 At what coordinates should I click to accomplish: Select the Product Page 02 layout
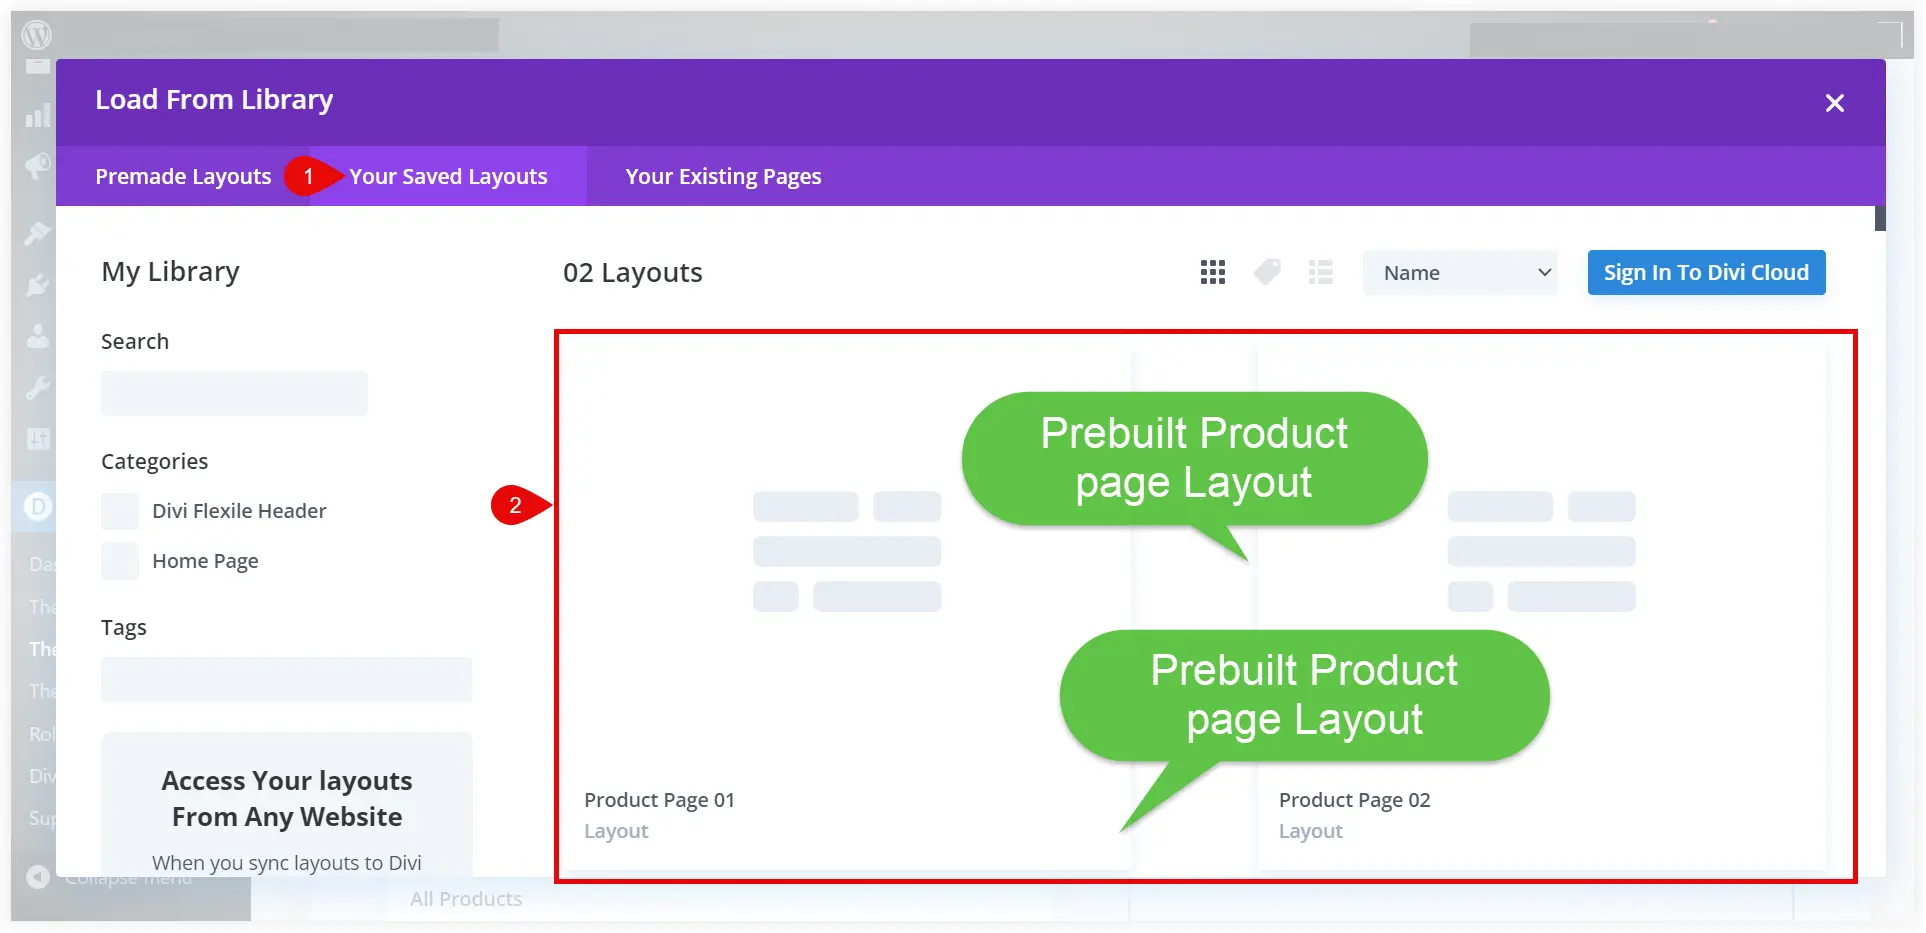pyautogui.click(x=1541, y=608)
